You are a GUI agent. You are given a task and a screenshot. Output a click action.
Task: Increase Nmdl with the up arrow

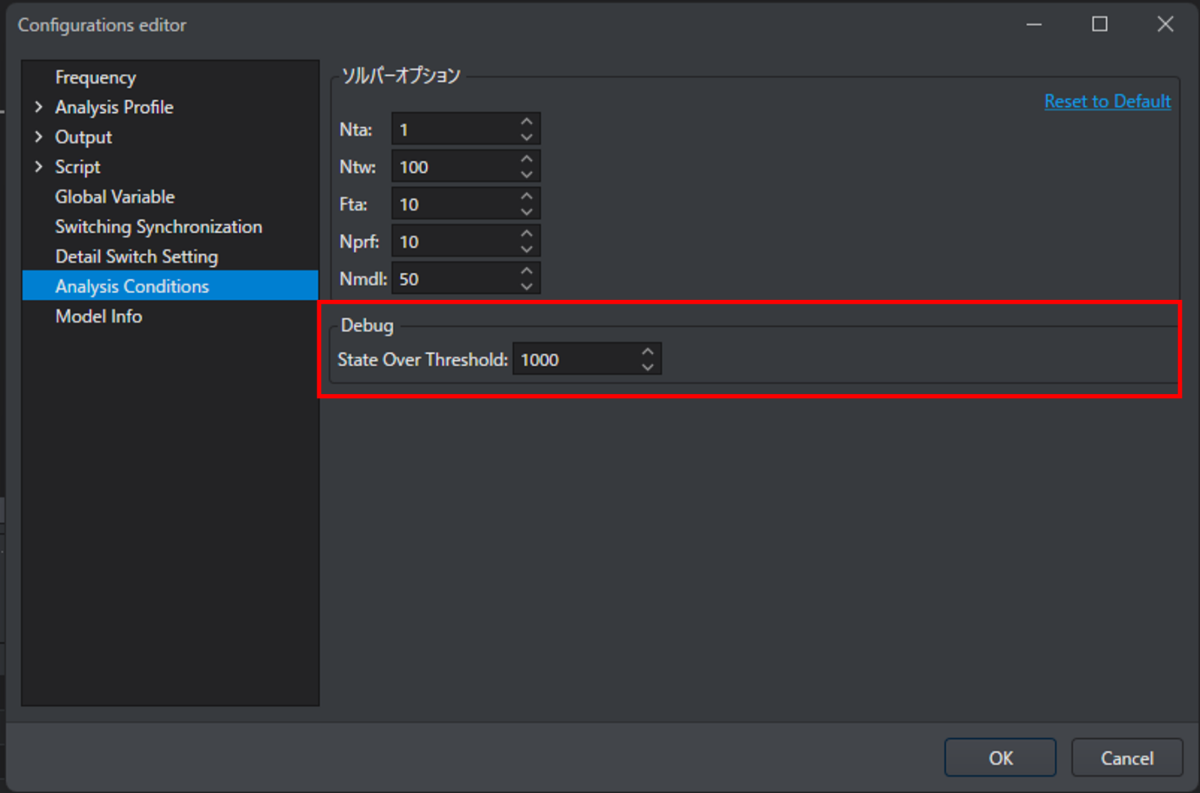coord(527,271)
